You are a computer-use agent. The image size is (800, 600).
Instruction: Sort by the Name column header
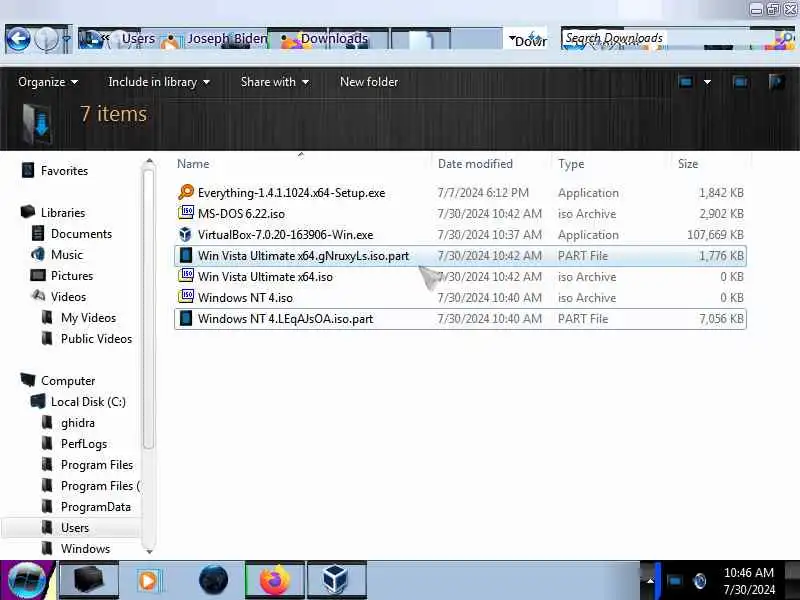click(x=193, y=164)
